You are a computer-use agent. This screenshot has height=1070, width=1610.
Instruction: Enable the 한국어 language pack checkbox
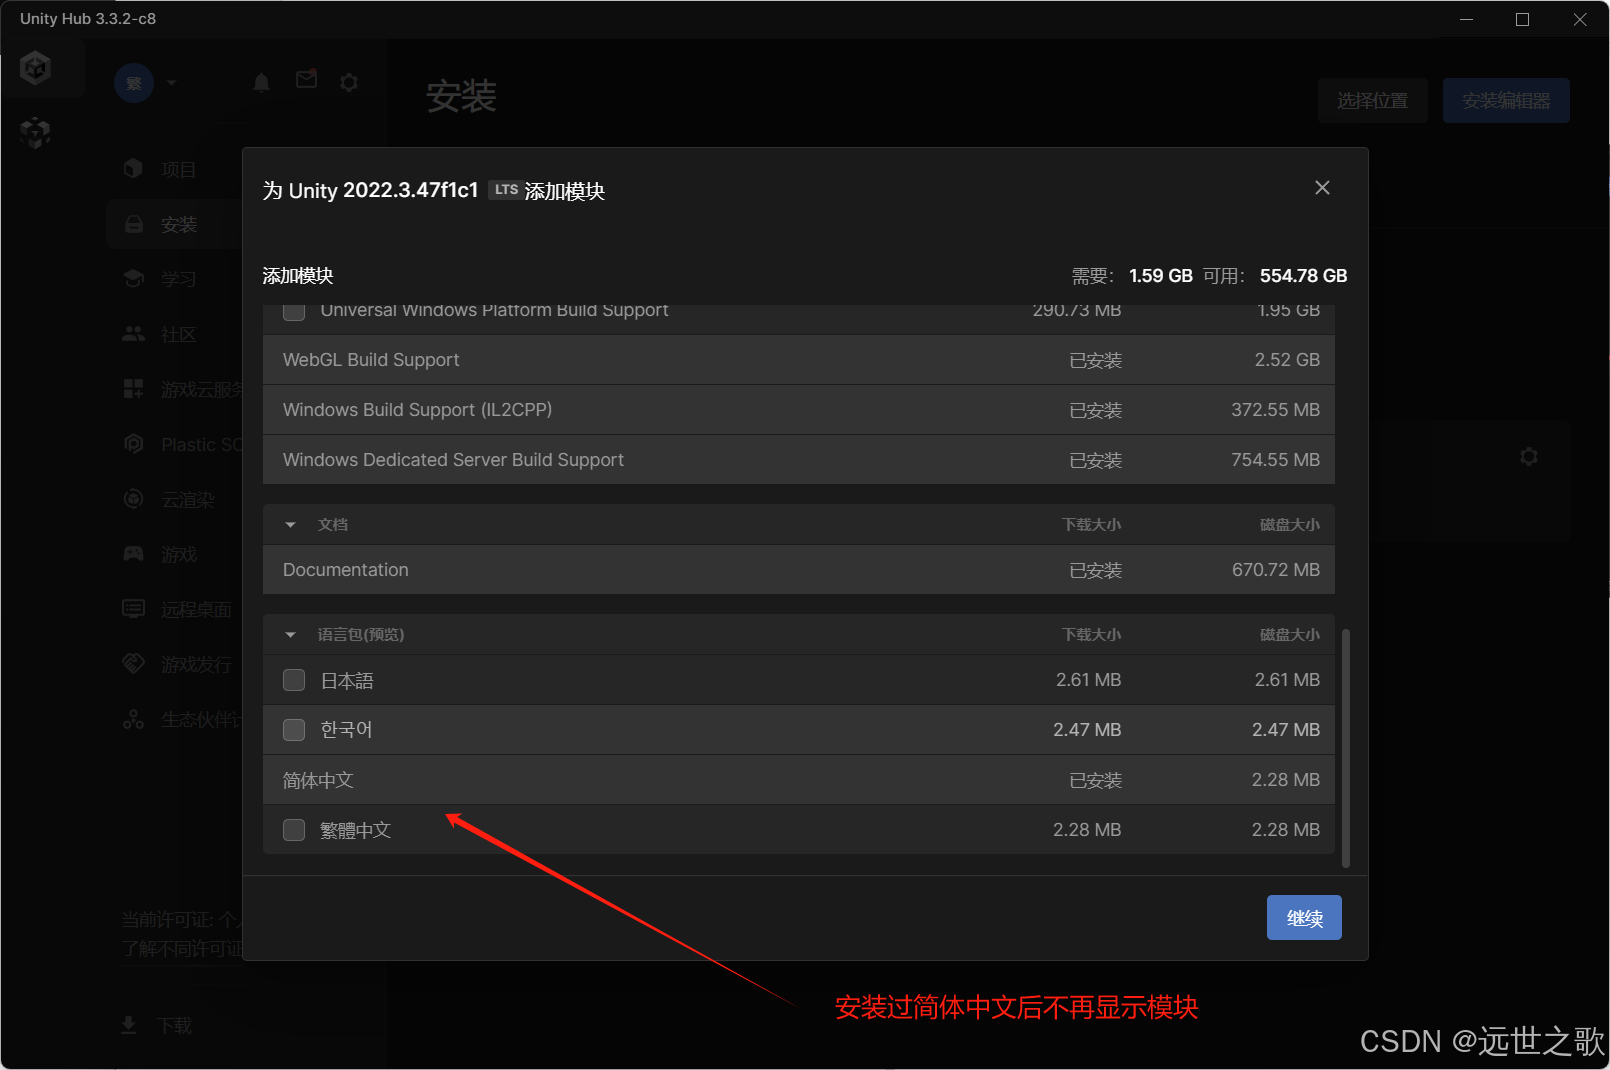294,730
